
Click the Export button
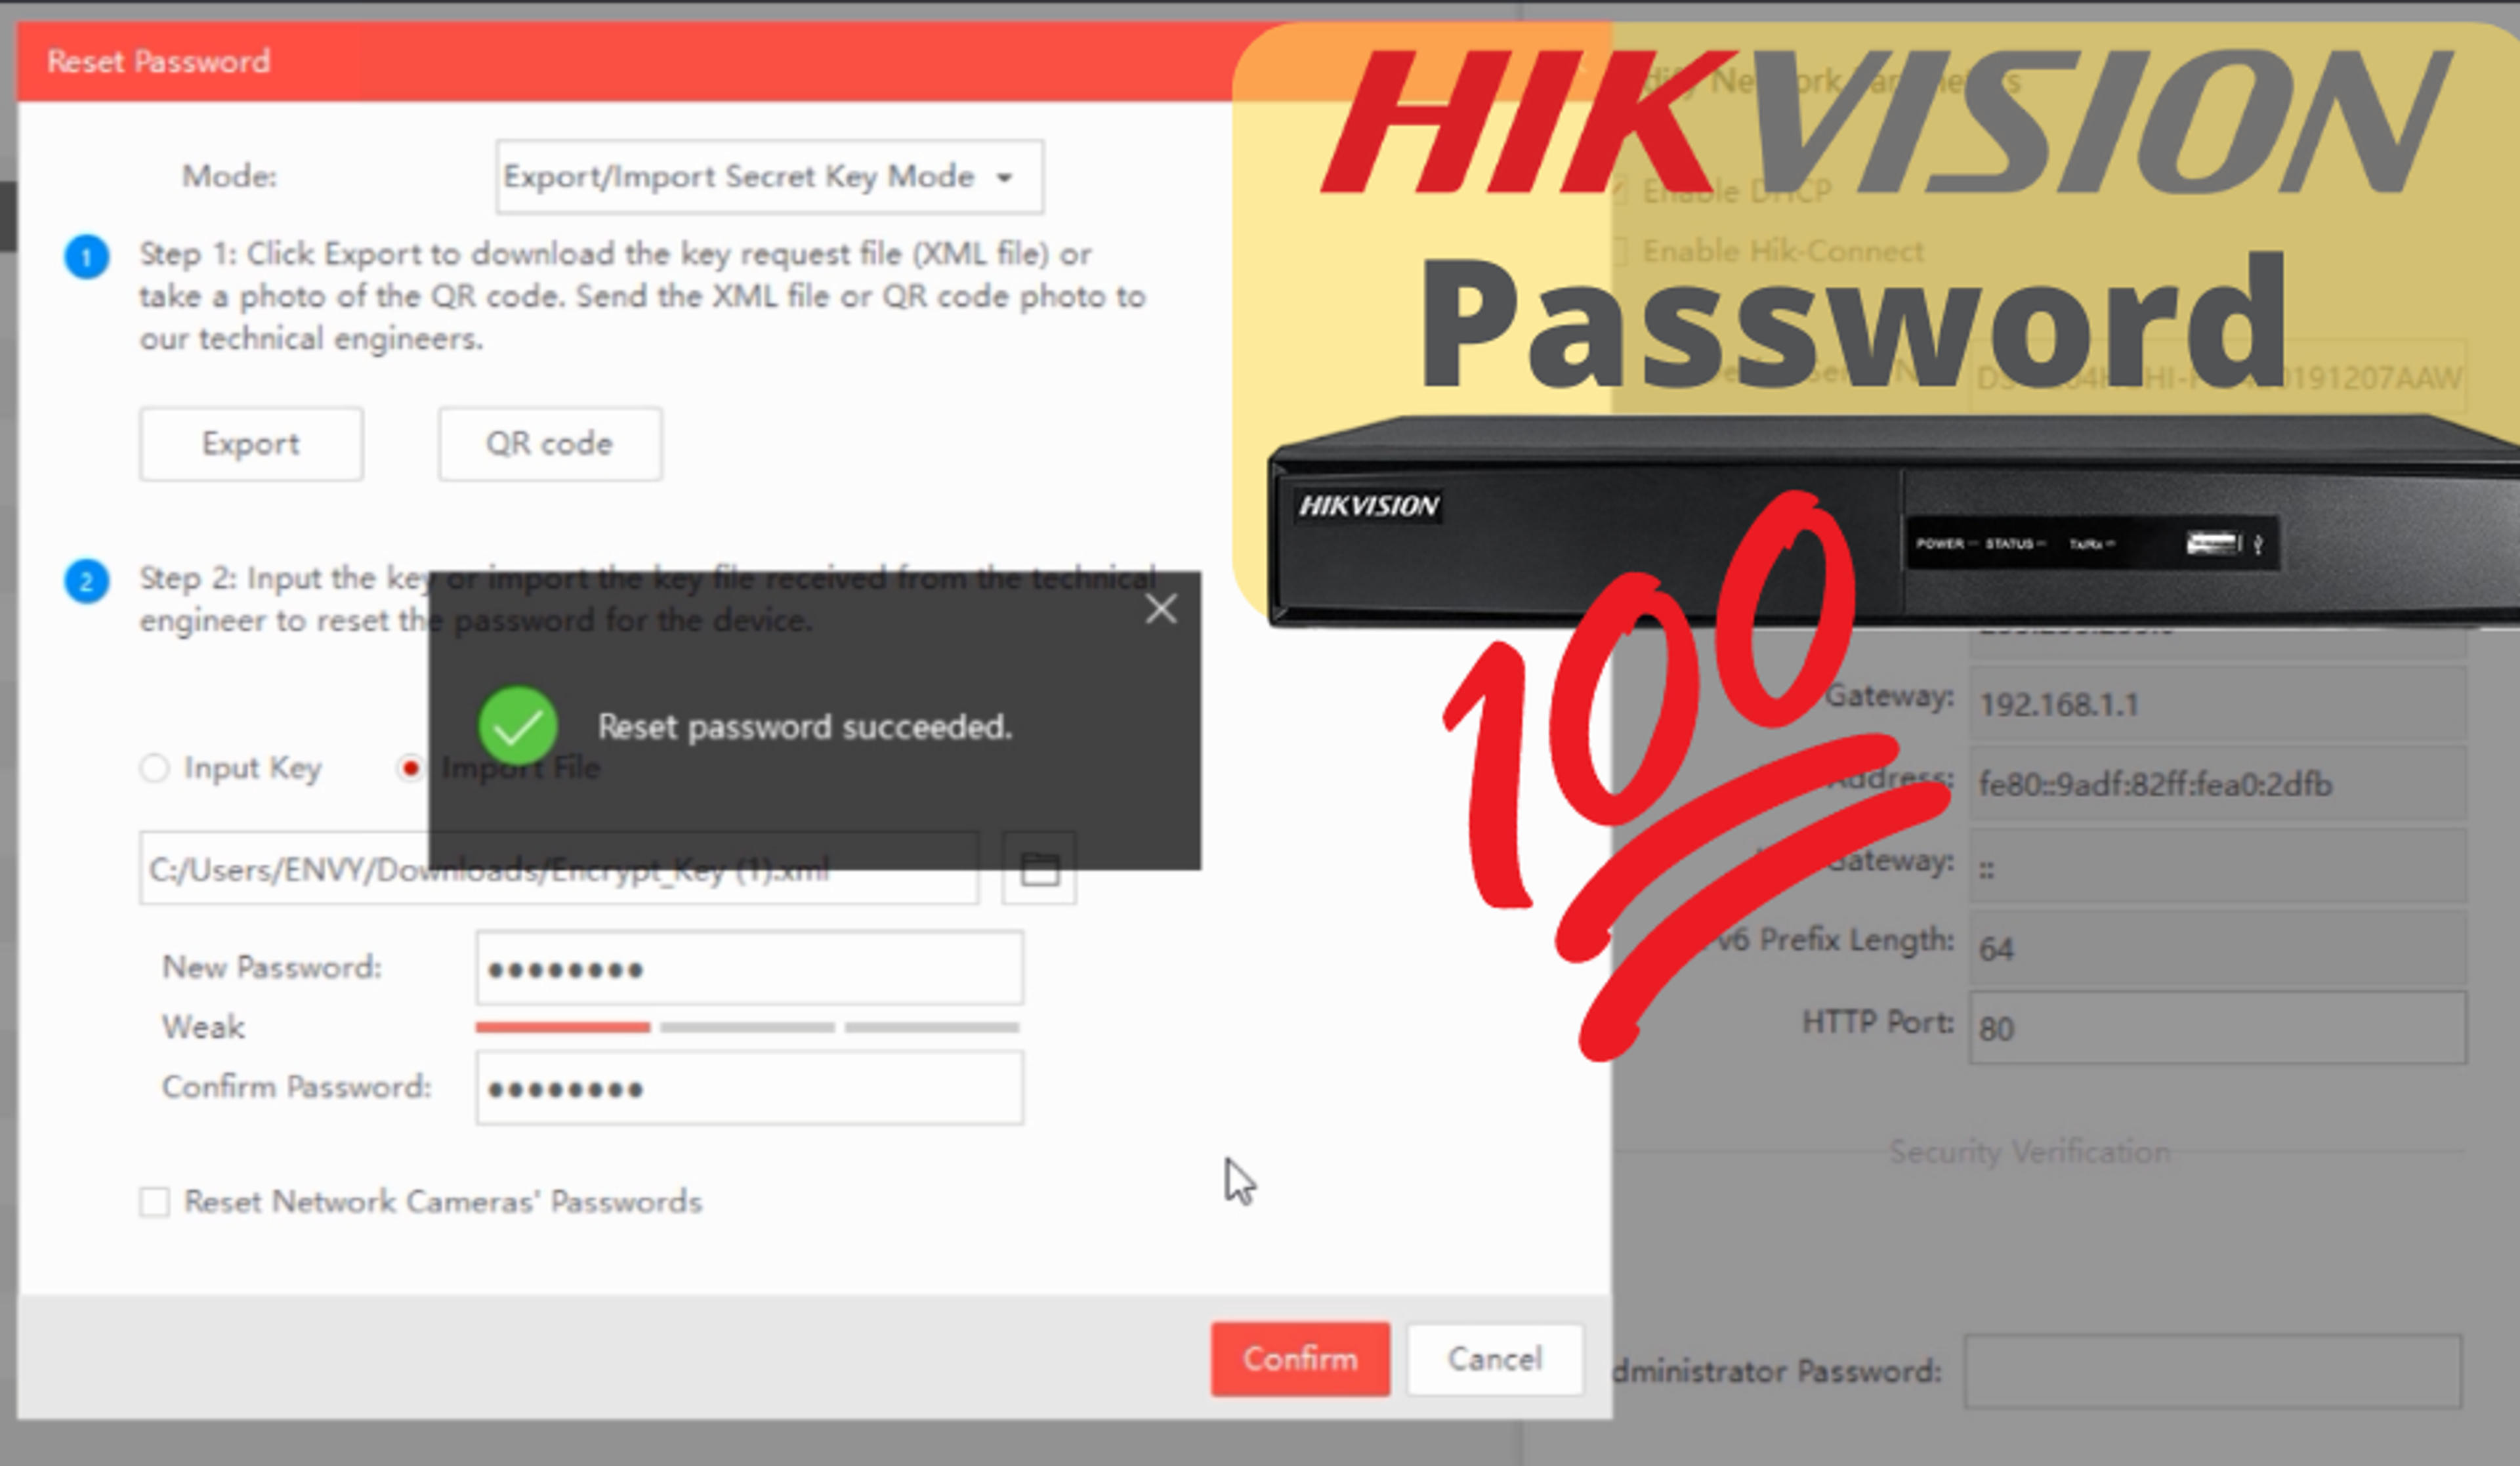[x=251, y=443]
